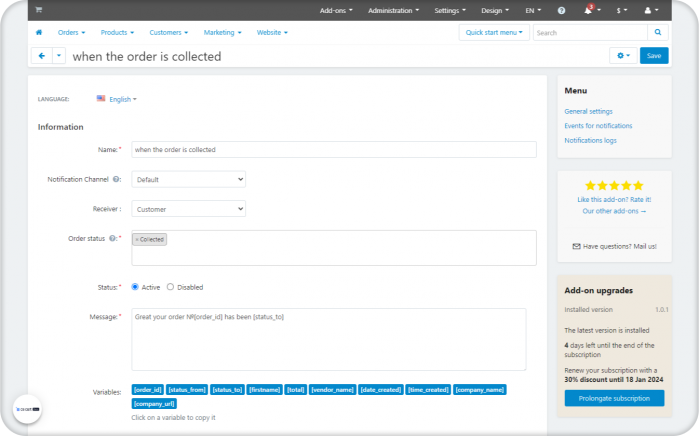700x436 pixels.
Task: Open the Administration menu
Action: click(393, 10)
